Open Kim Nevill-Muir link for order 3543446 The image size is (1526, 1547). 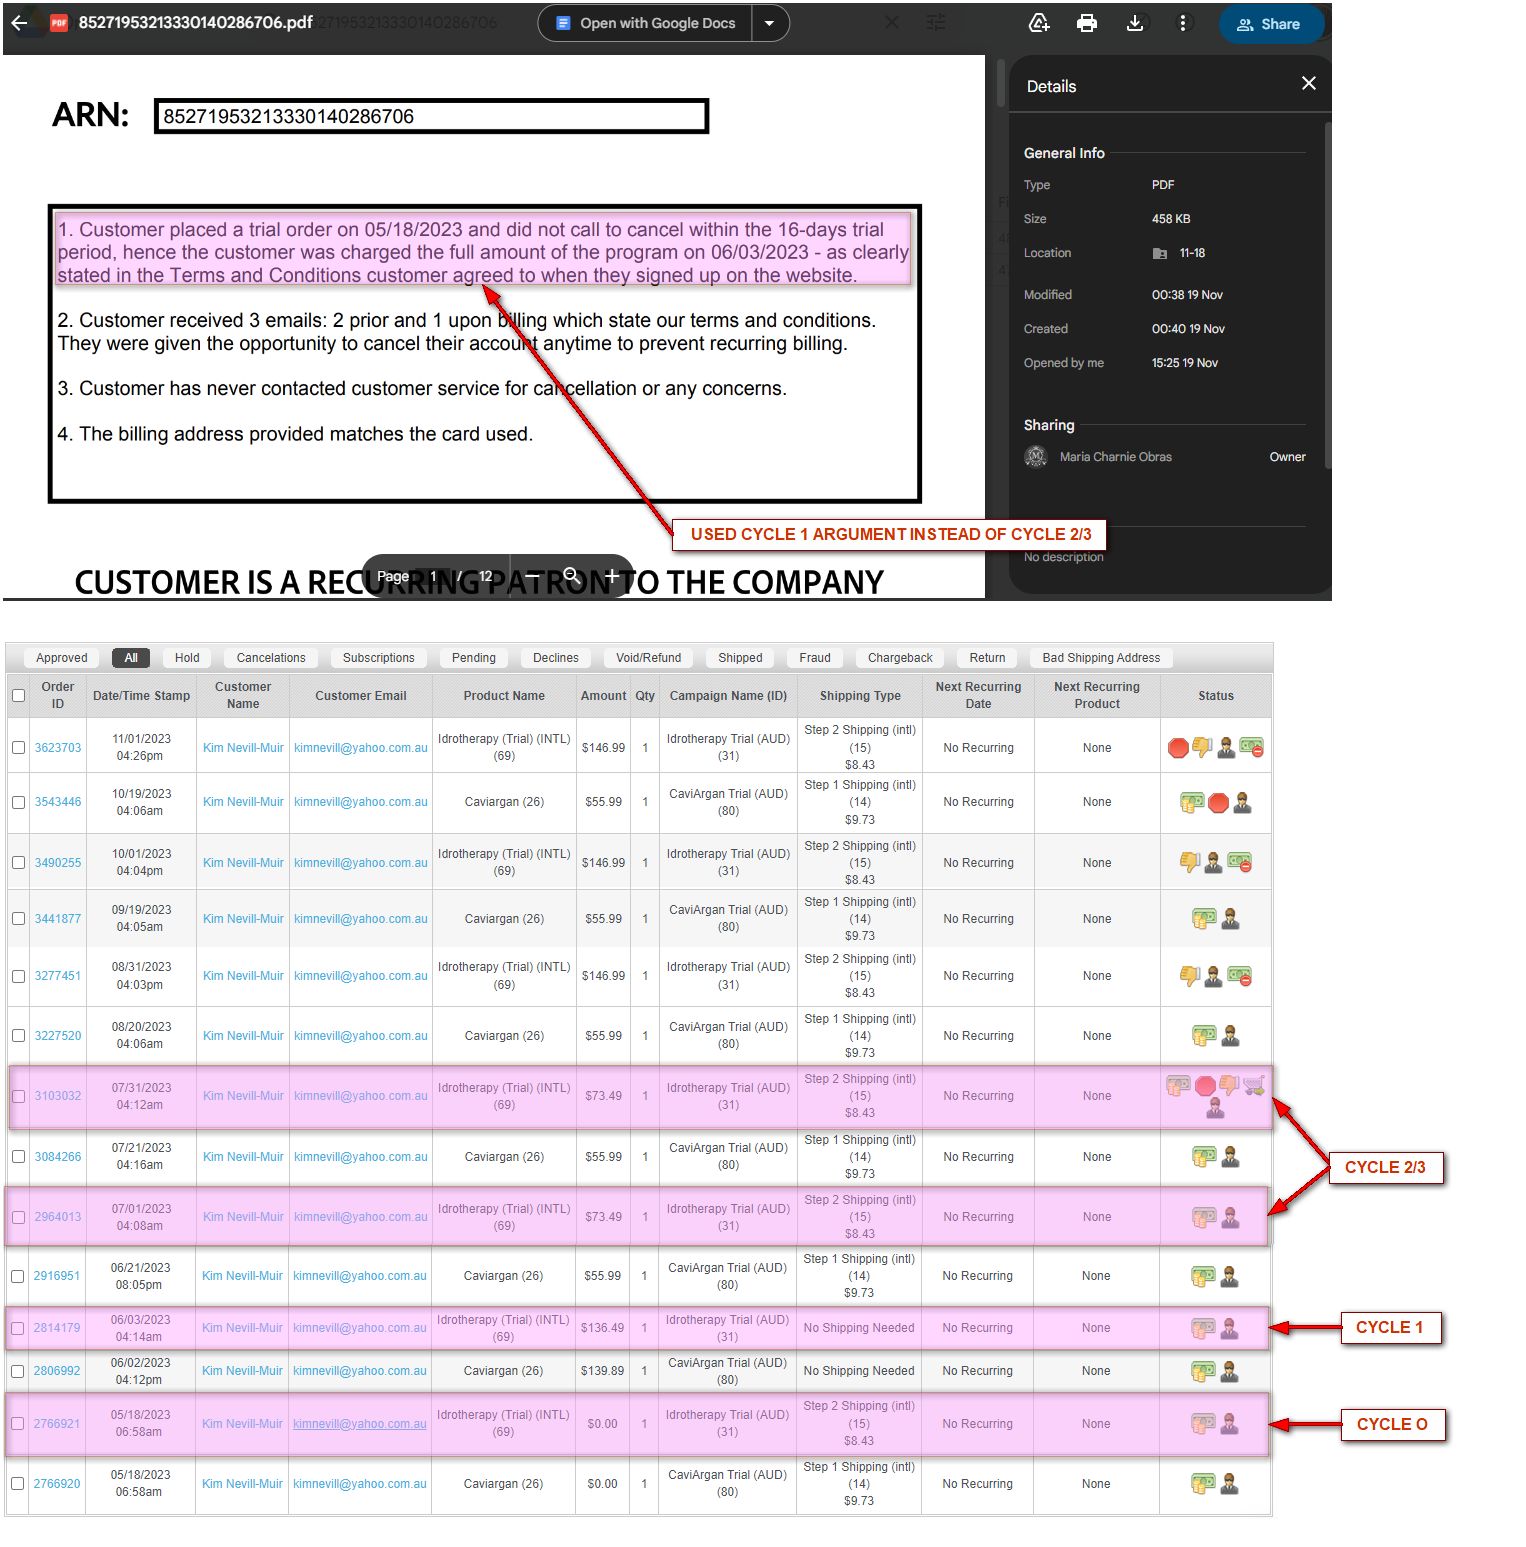click(243, 802)
